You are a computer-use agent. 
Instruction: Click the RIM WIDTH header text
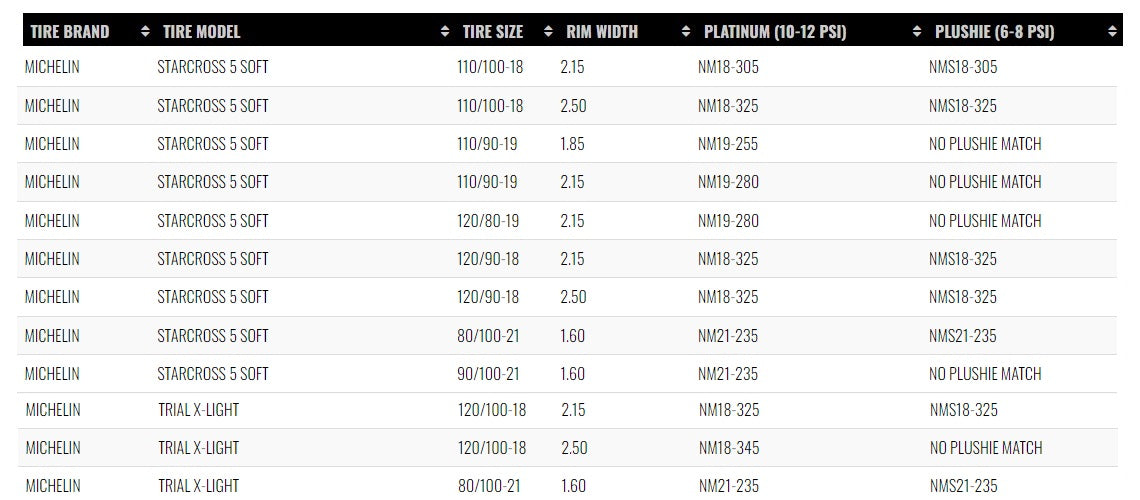point(601,32)
